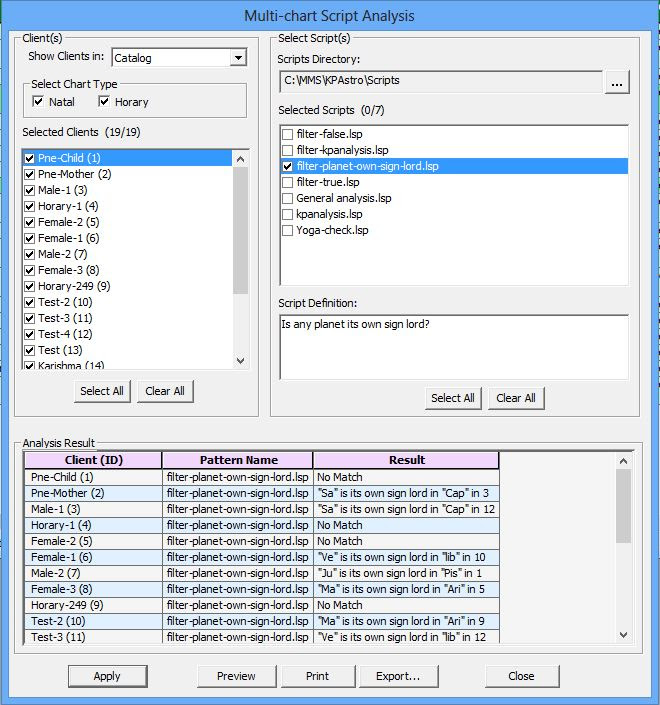Screen dimensions: 660x705
Task: Select the Male-2 (7) result row
Action: pos(262,573)
